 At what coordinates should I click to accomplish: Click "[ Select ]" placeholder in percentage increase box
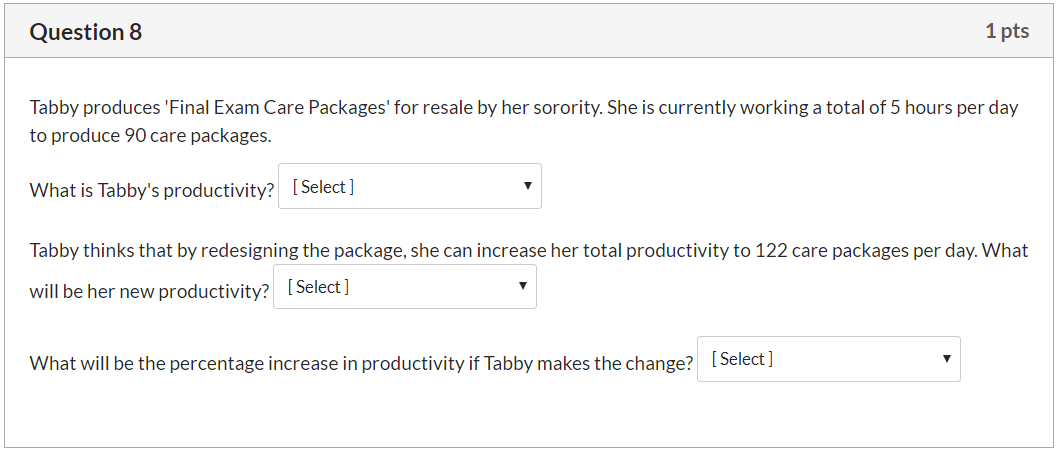[x=742, y=359]
